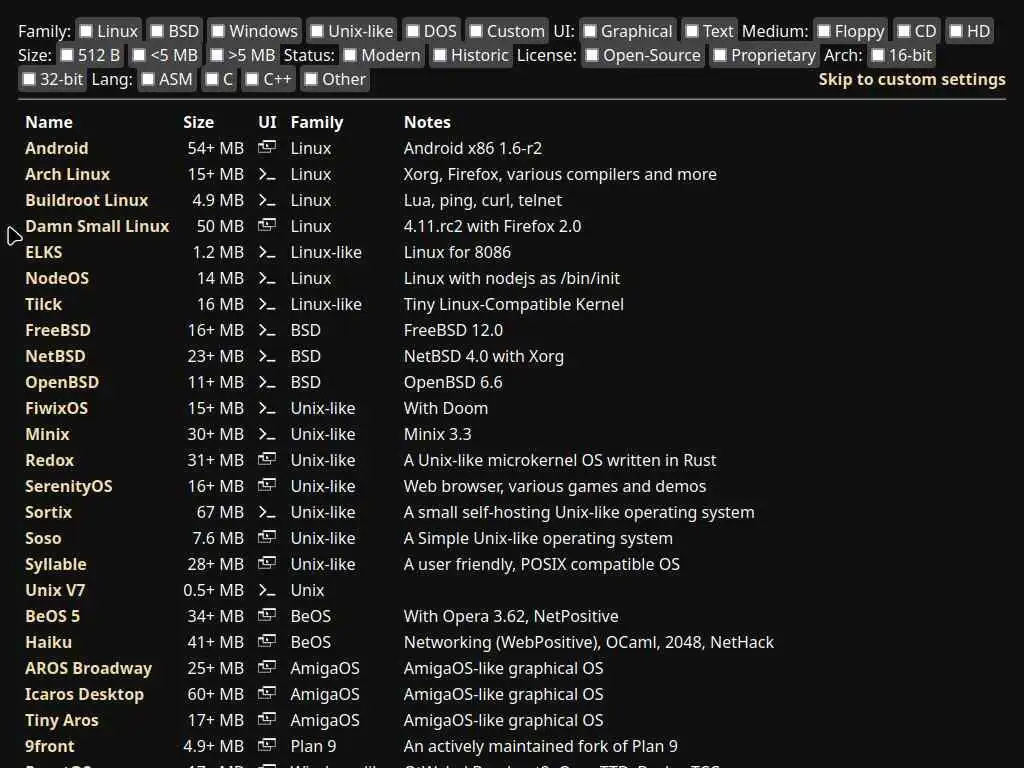Click the graphical UI icon in Android row

pyautogui.click(x=266, y=148)
